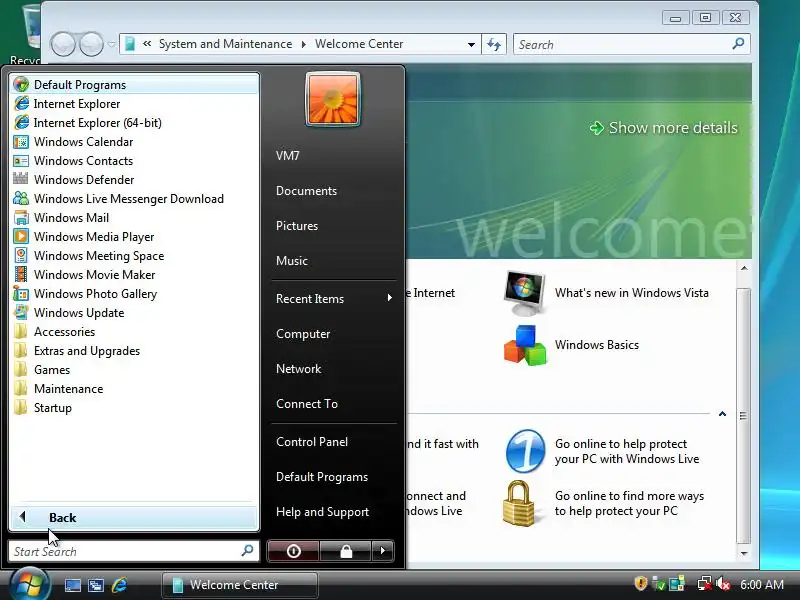Image resolution: width=800 pixels, height=600 pixels.
Task: Switch between windows Quick Launch icon
Action: tap(95, 585)
